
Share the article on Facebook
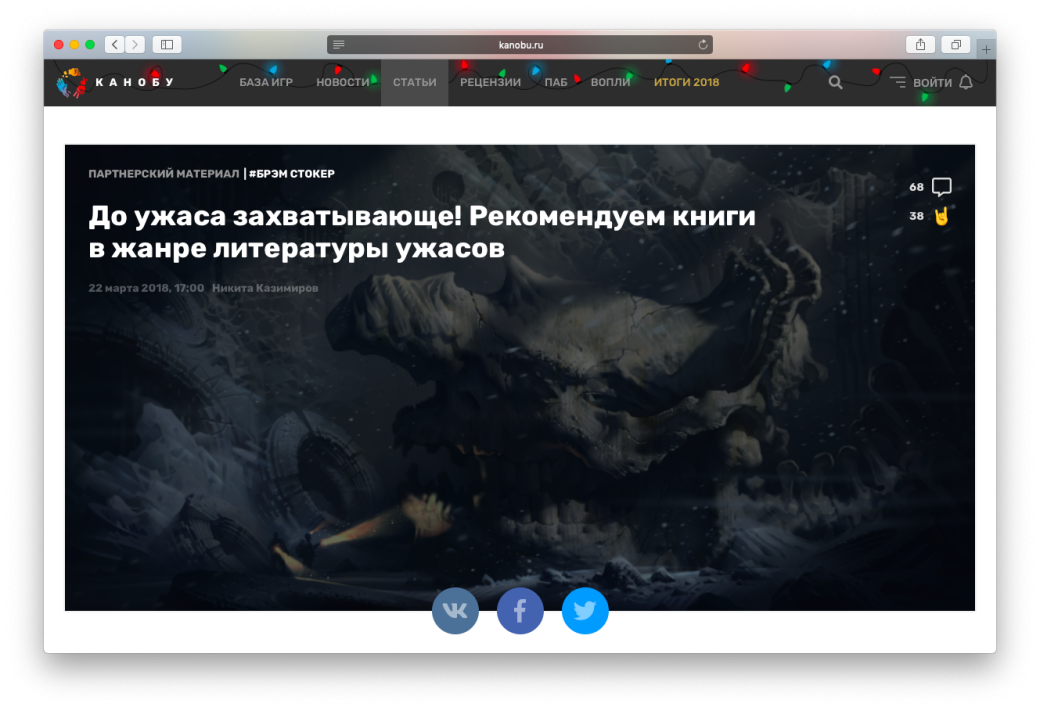[520, 611]
